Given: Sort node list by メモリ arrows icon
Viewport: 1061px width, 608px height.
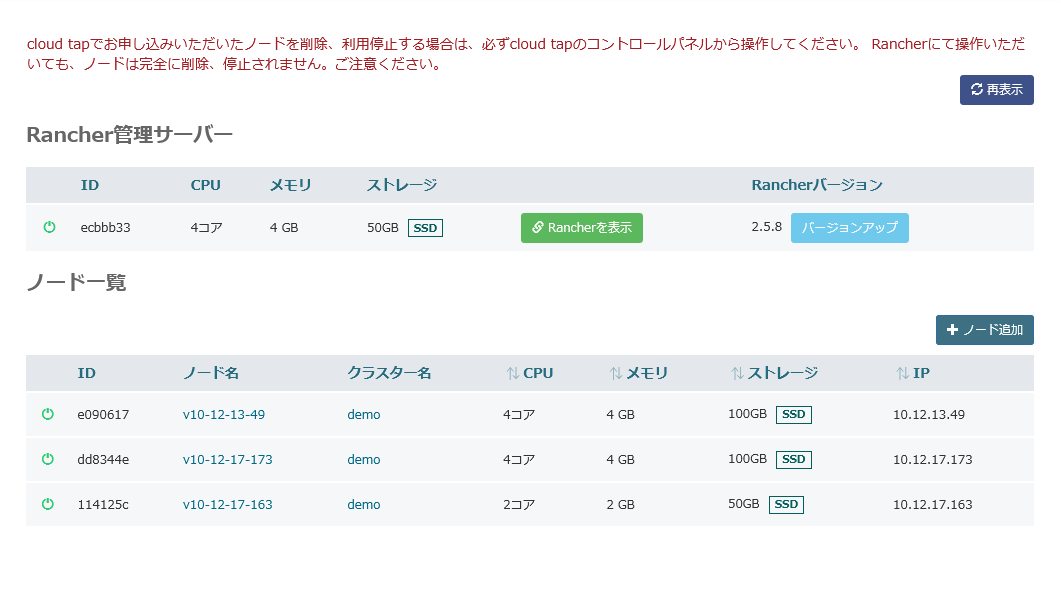Looking at the screenshot, I should [x=616, y=373].
